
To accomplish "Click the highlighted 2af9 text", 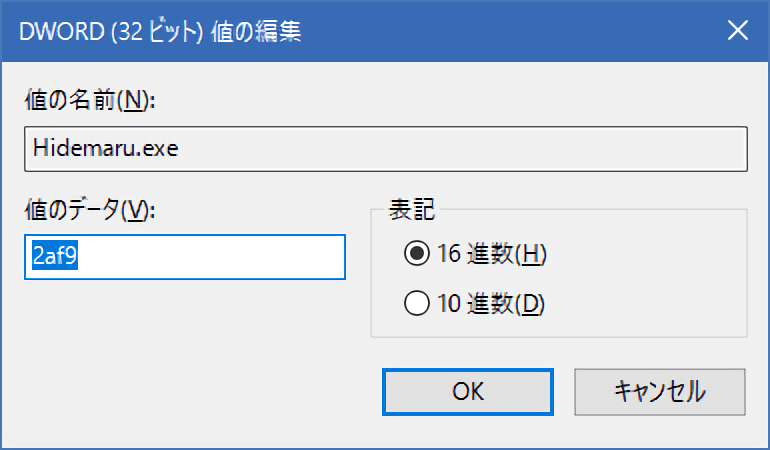I will coord(55,257).
